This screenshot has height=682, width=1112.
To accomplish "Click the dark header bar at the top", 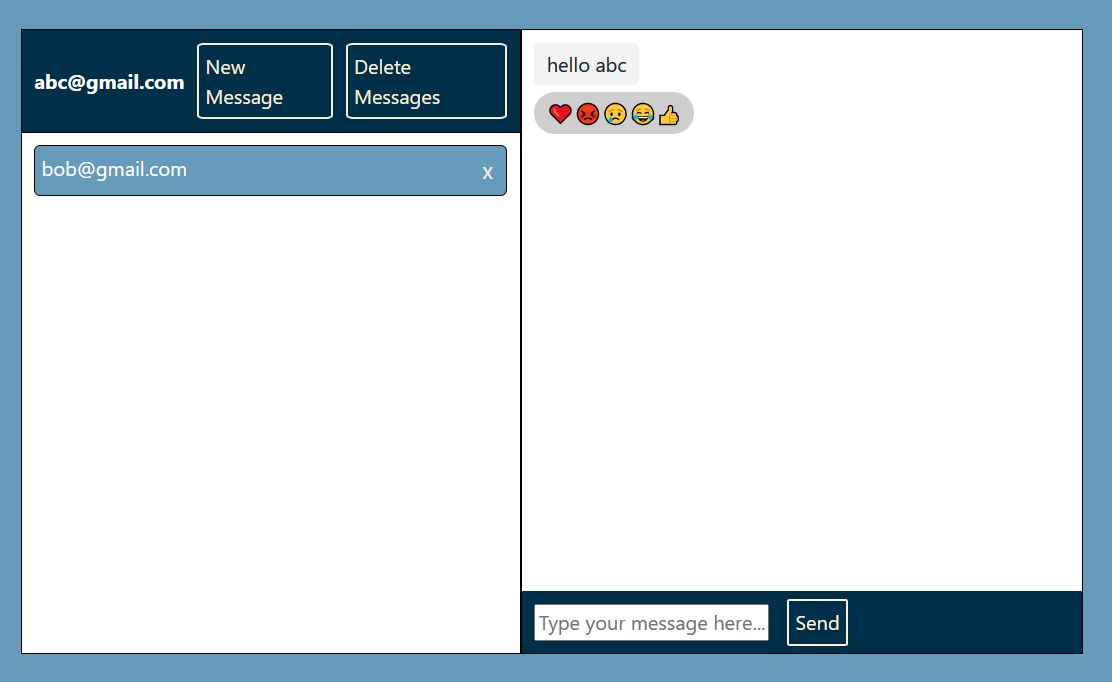I will click(270, 82).
